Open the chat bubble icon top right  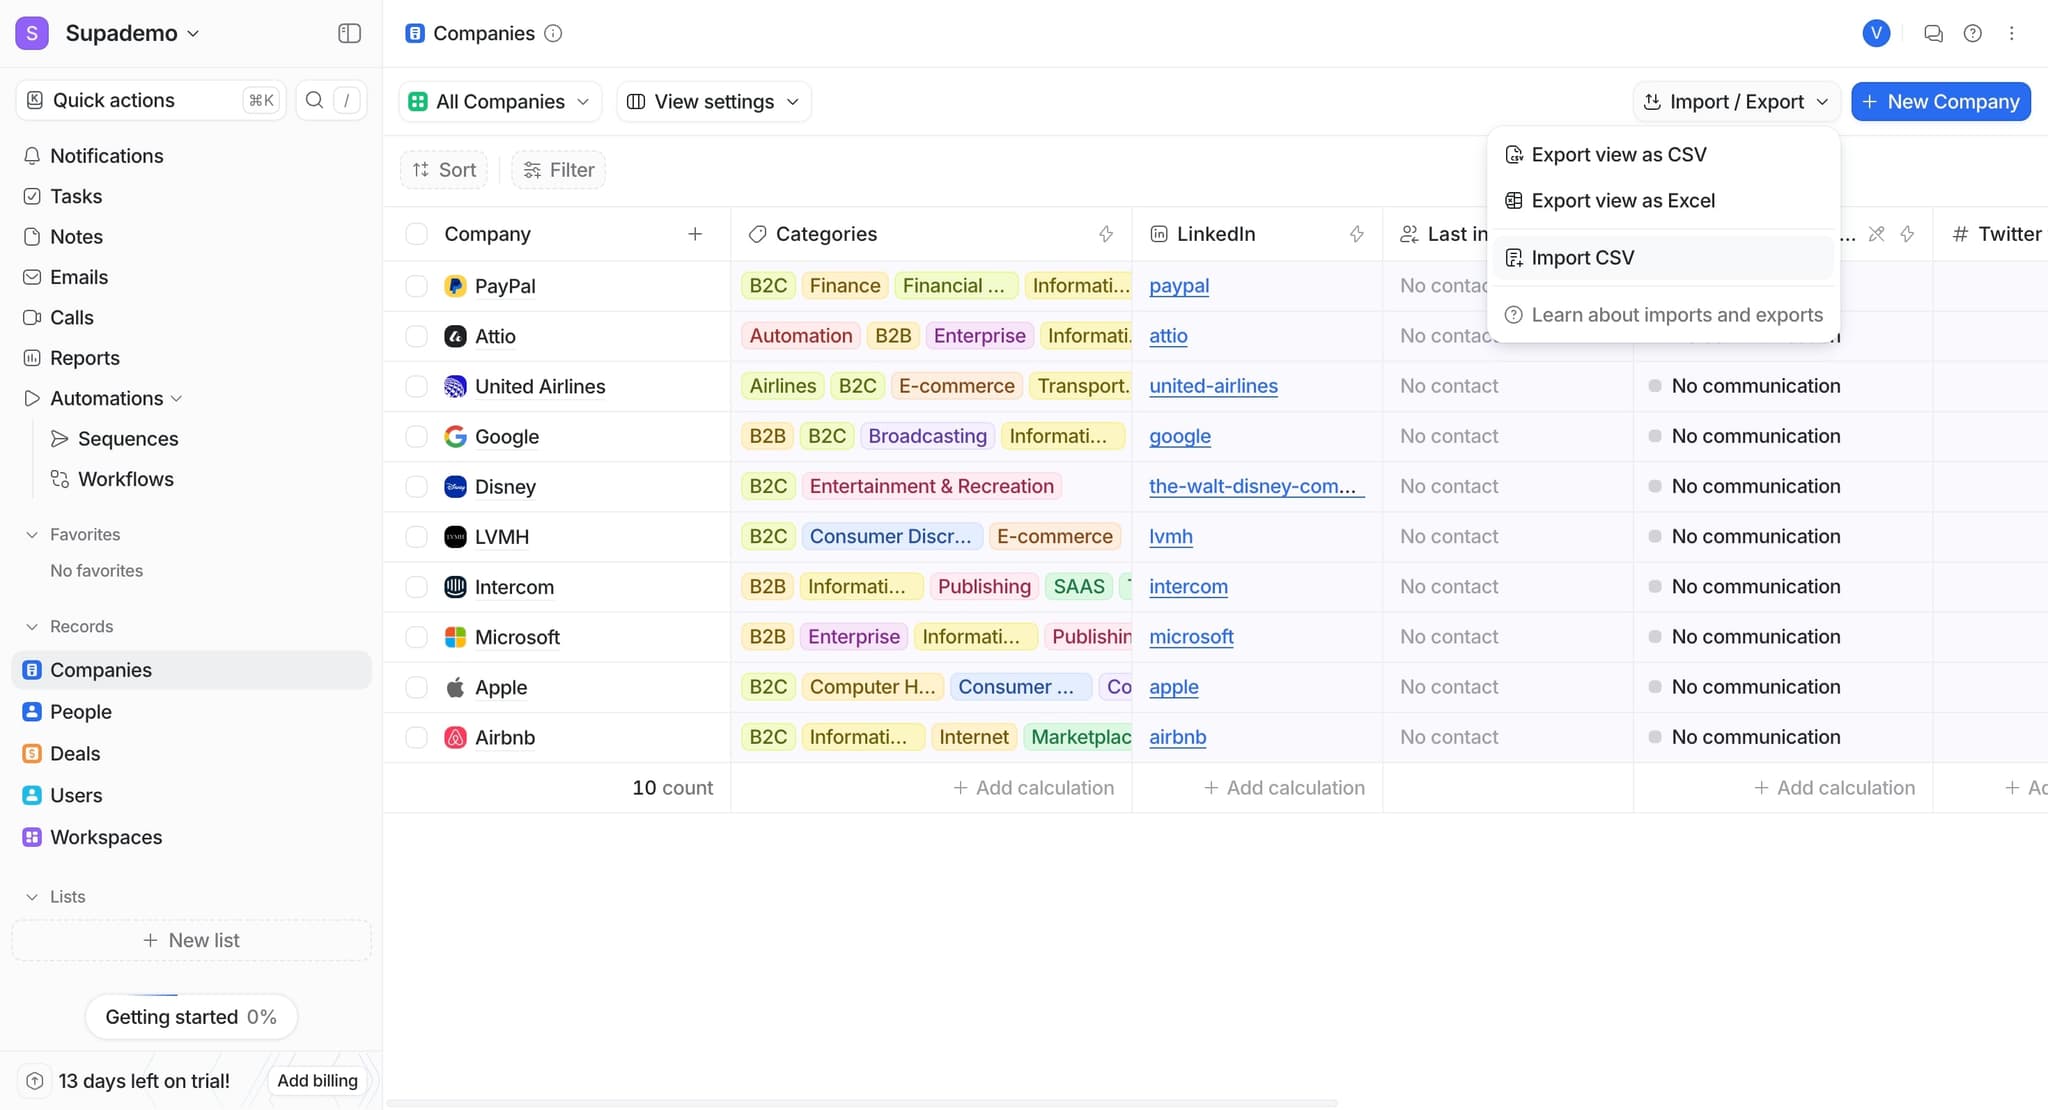pyautogui.click(x=1932, y=32)
